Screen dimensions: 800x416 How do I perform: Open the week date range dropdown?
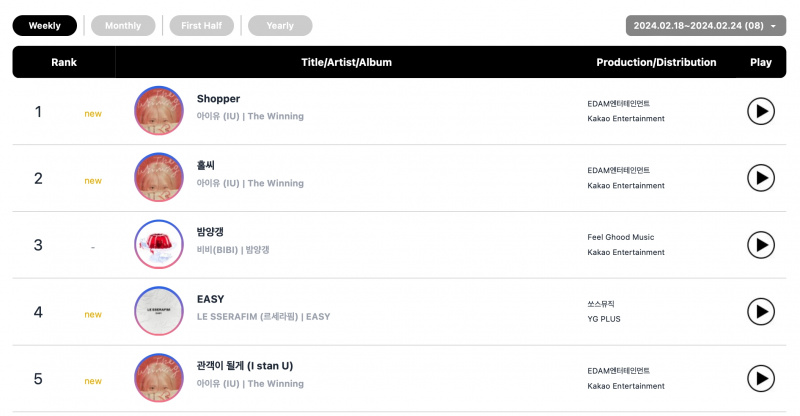(x=706, y=26)
